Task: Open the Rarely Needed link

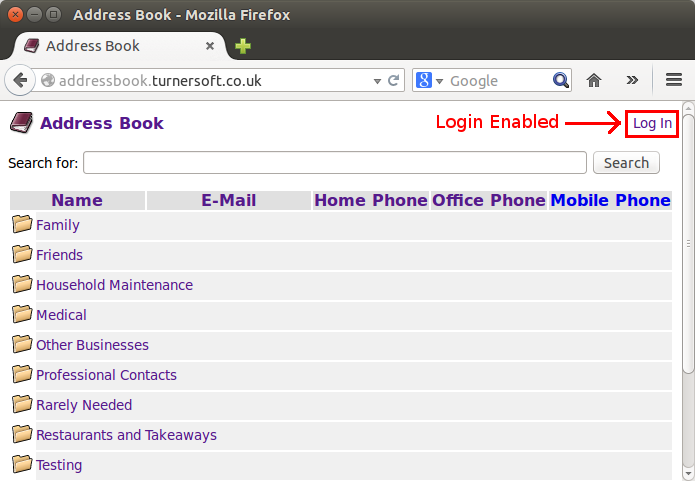Action: [84, 405]
